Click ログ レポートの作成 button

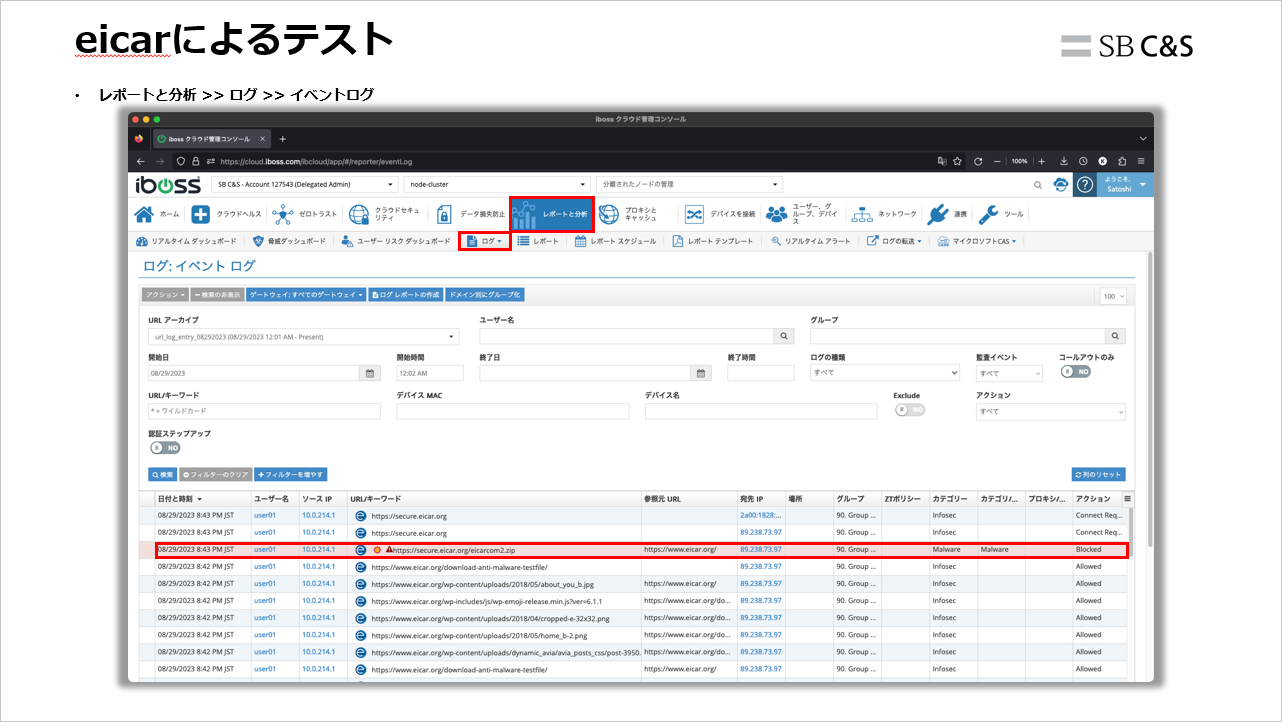[x=405, y=295]
